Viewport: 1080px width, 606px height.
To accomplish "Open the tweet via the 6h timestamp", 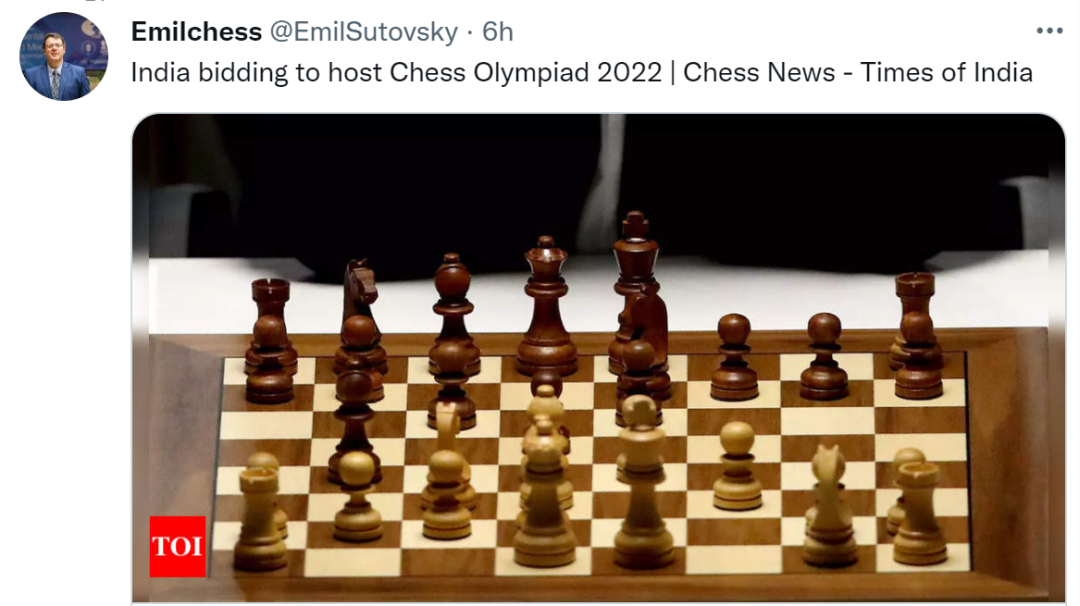I will [x=497, y=32].
